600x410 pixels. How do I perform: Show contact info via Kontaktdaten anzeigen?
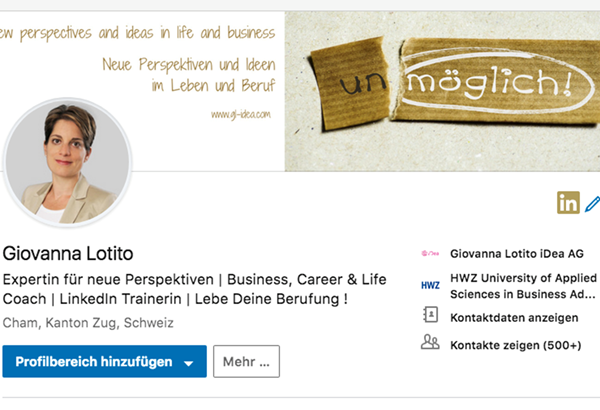(x=514, y=317)
